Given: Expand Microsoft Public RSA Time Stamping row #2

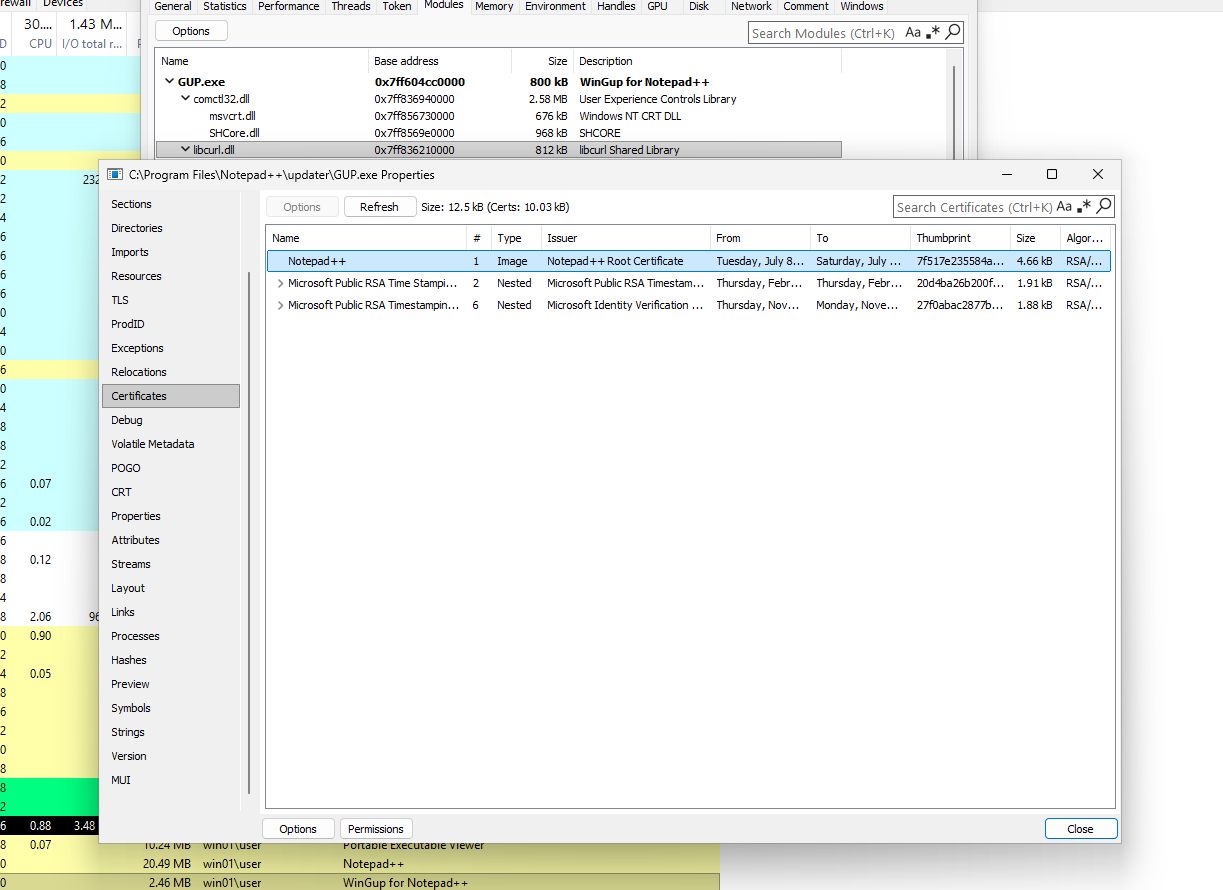Looking at the screenshot, I should coord(280,283).
